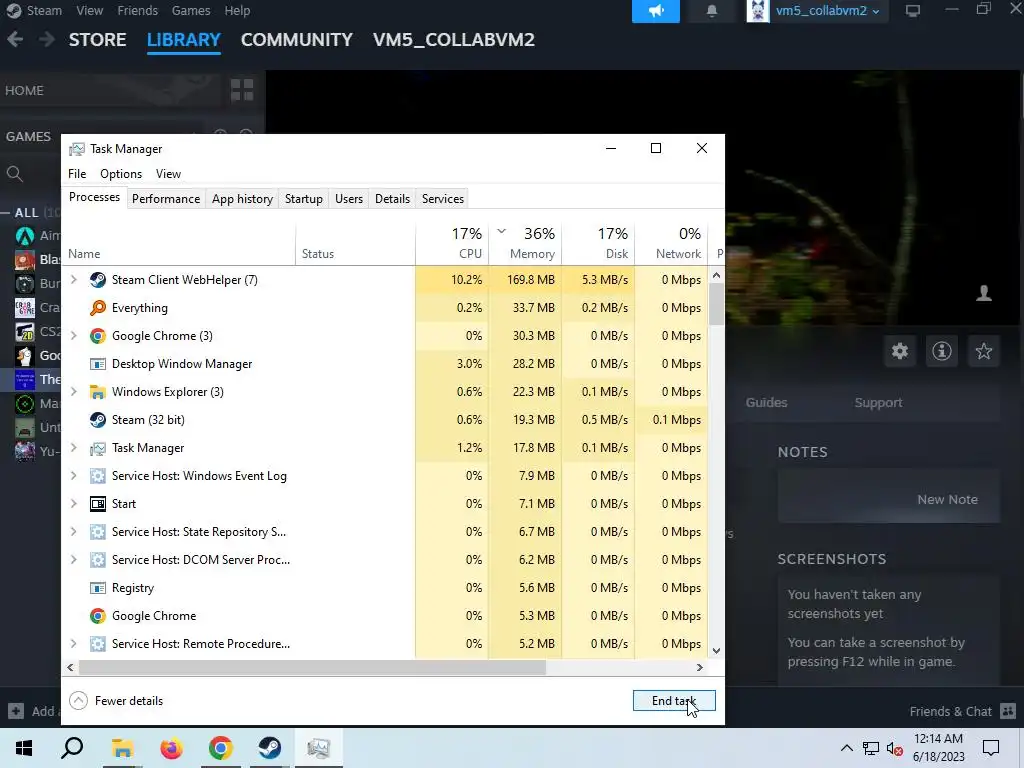Expand Task Manager process row
The image size is (1024, 768).
tap(74, 448)
